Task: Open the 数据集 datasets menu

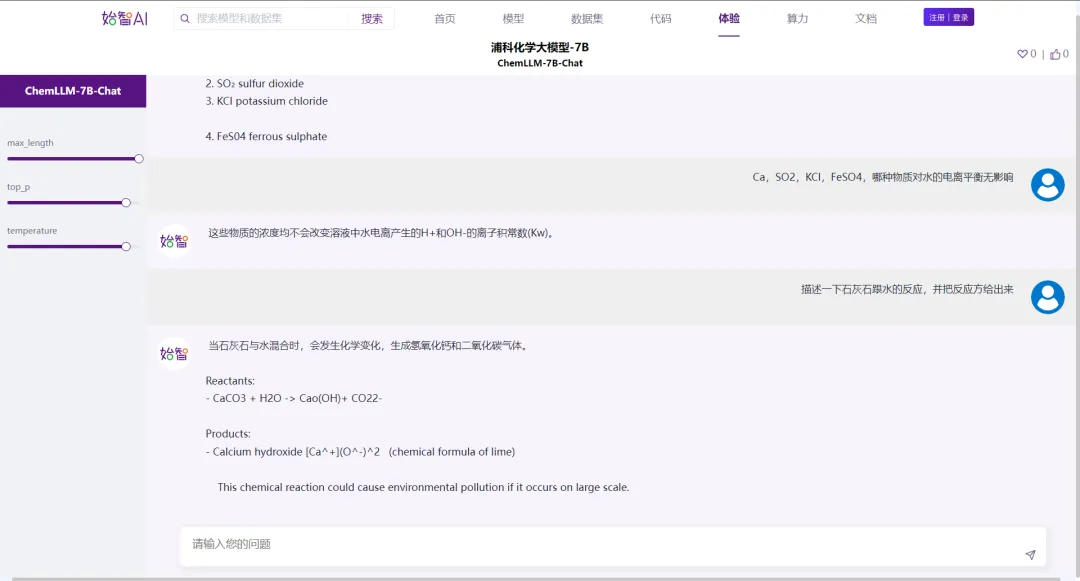Action: 587,19
